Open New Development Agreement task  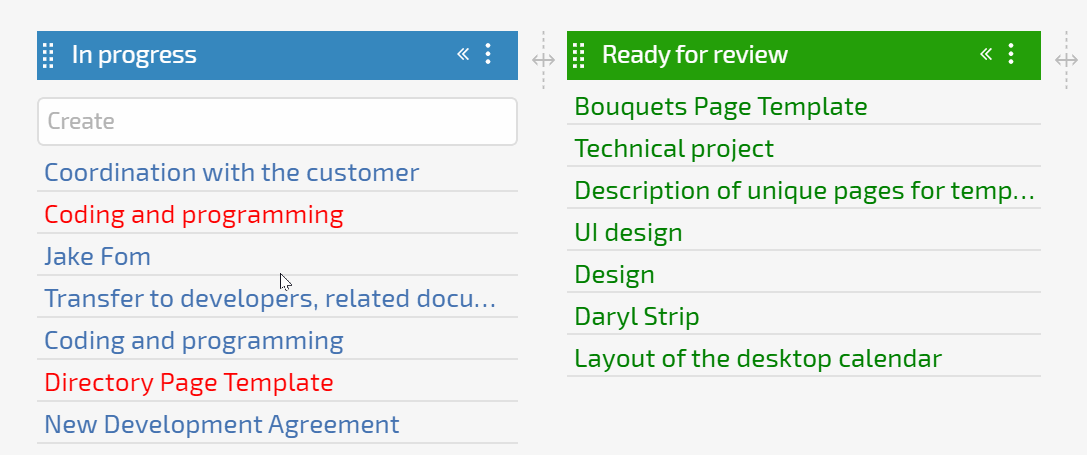pyautogui.click(x=277, y=424)
